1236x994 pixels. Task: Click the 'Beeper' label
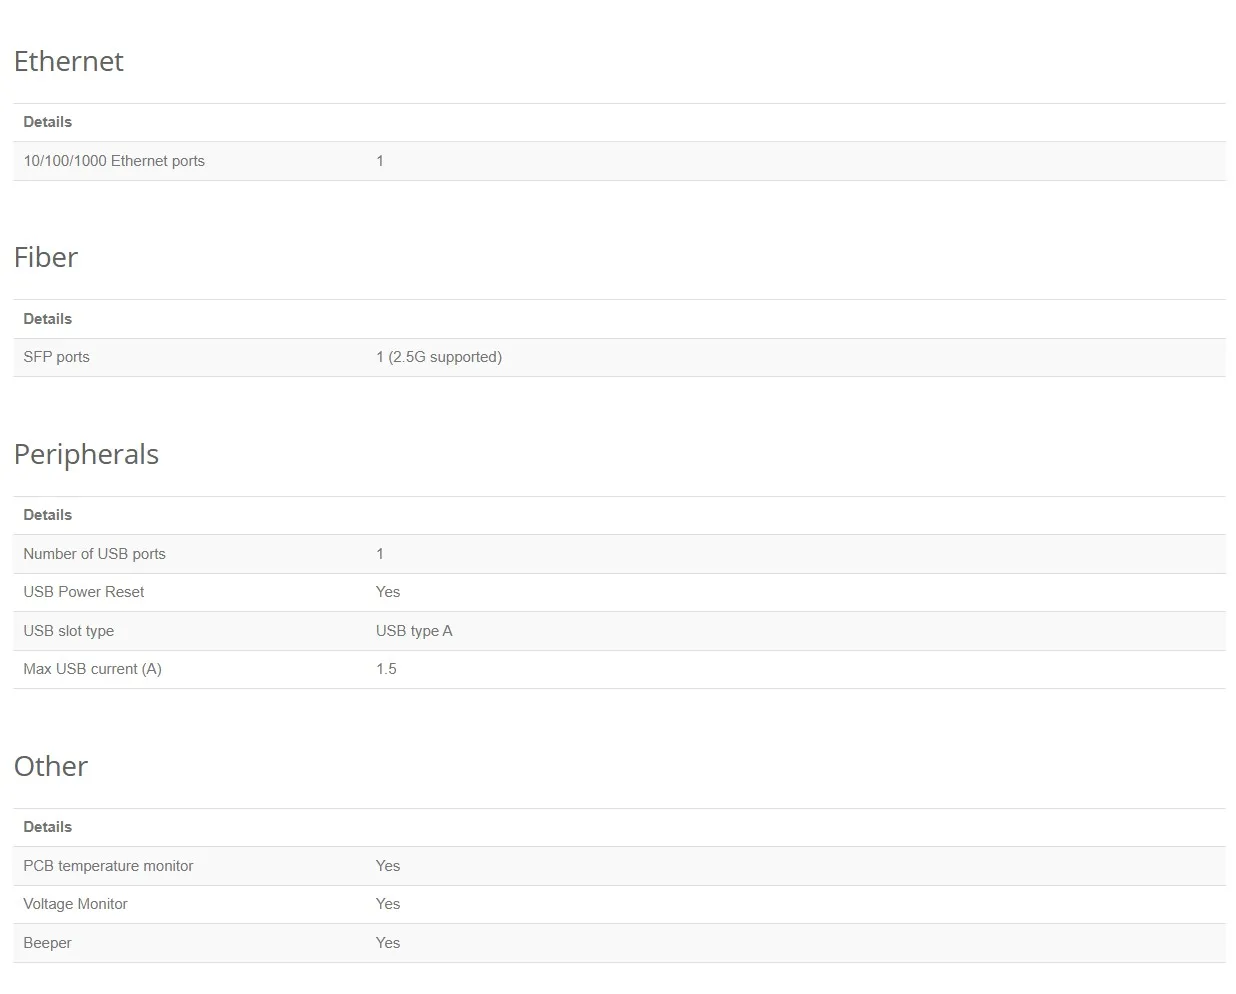47,943
